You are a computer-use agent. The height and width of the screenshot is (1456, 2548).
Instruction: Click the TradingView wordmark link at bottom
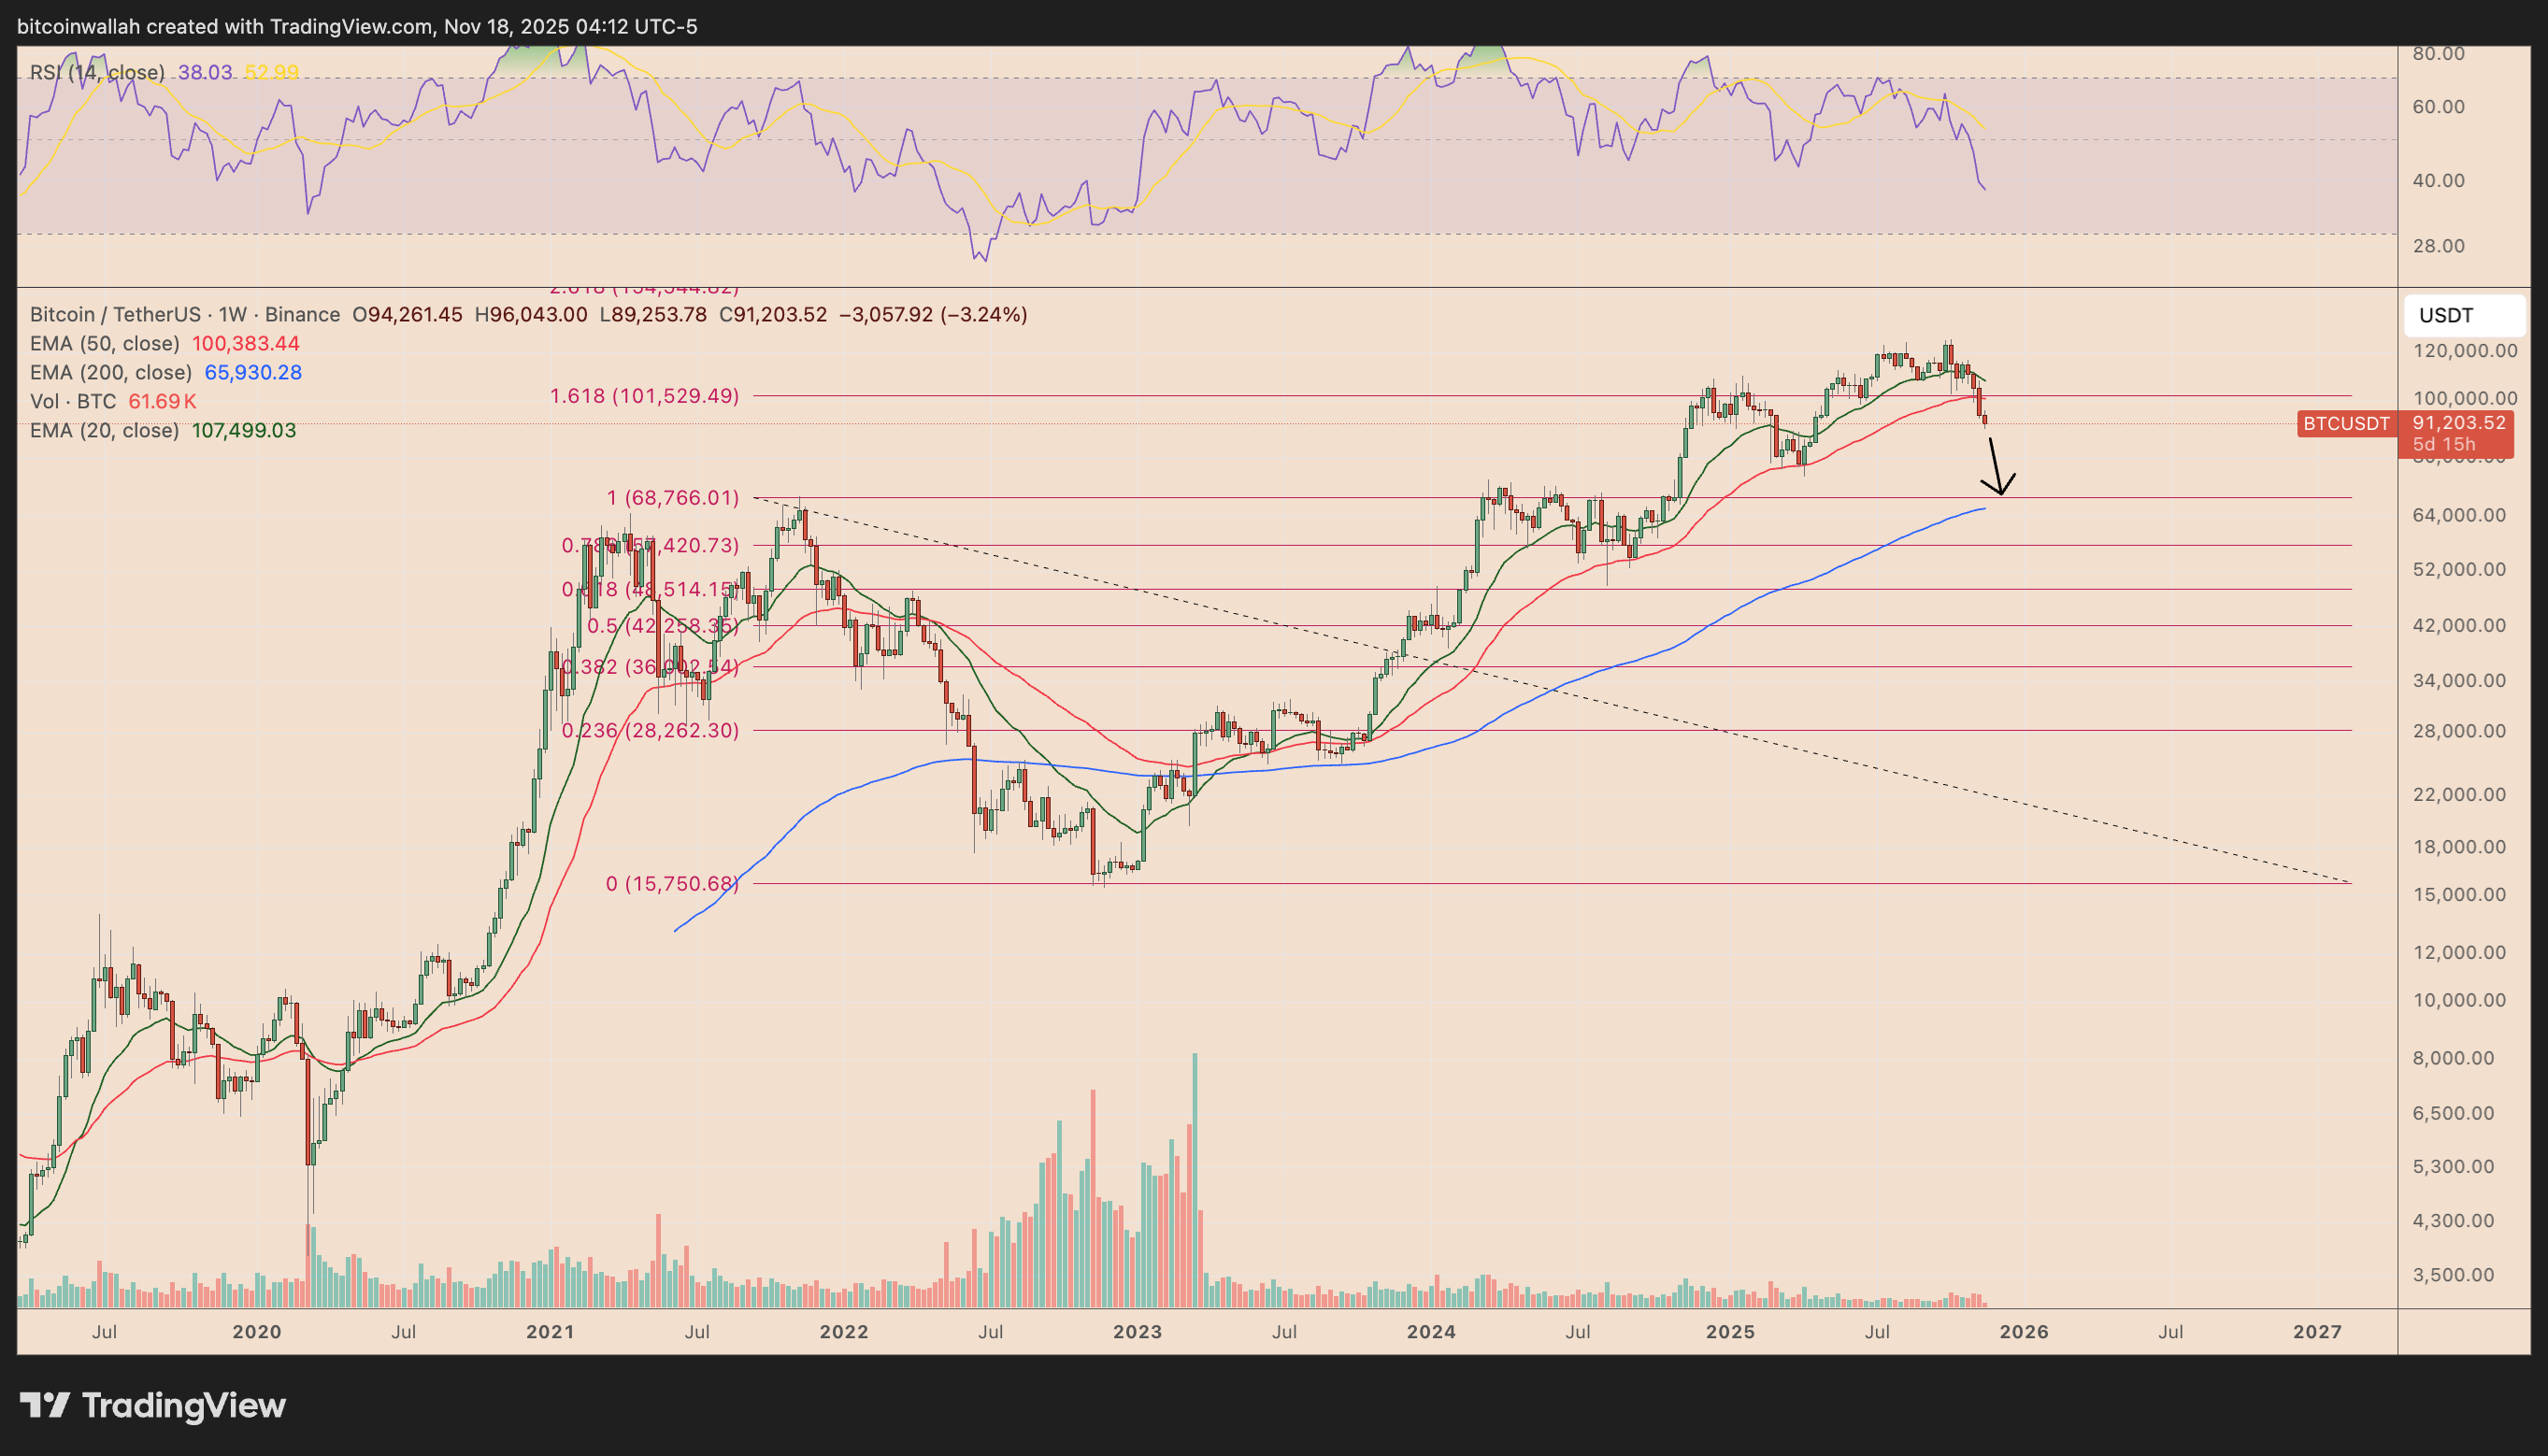coord(183,1406)
